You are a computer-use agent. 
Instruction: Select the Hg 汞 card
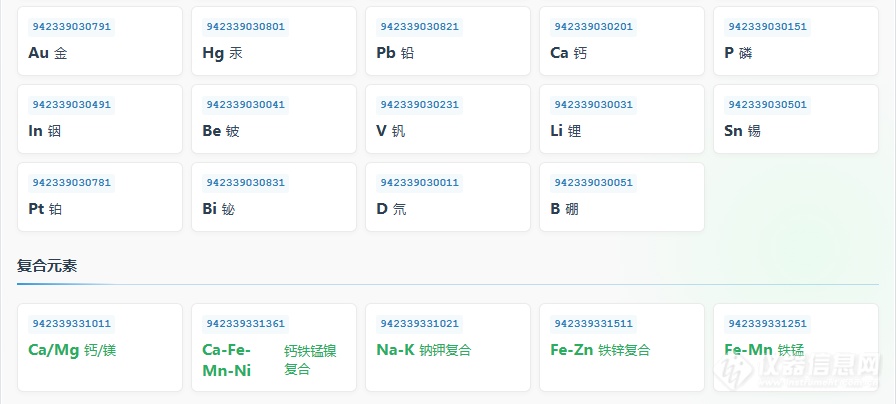[x=273, y=41]
